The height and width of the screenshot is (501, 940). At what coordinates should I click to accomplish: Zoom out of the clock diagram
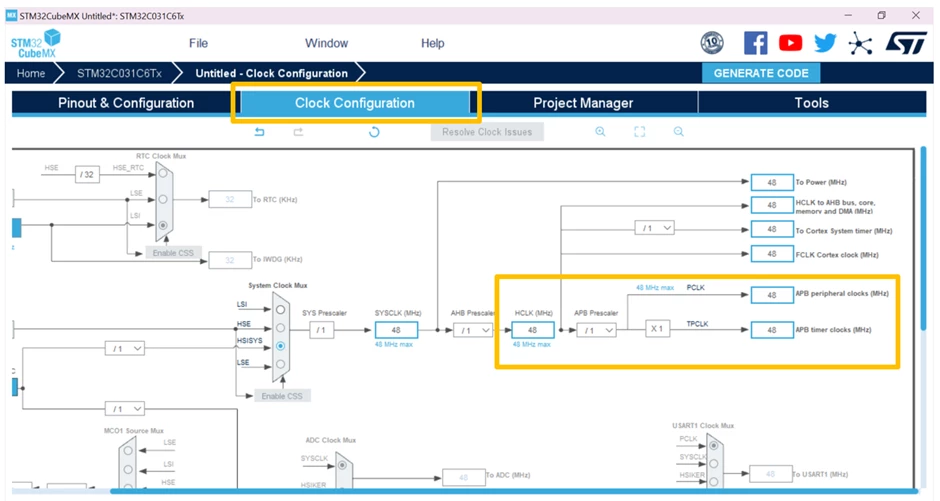679,132
